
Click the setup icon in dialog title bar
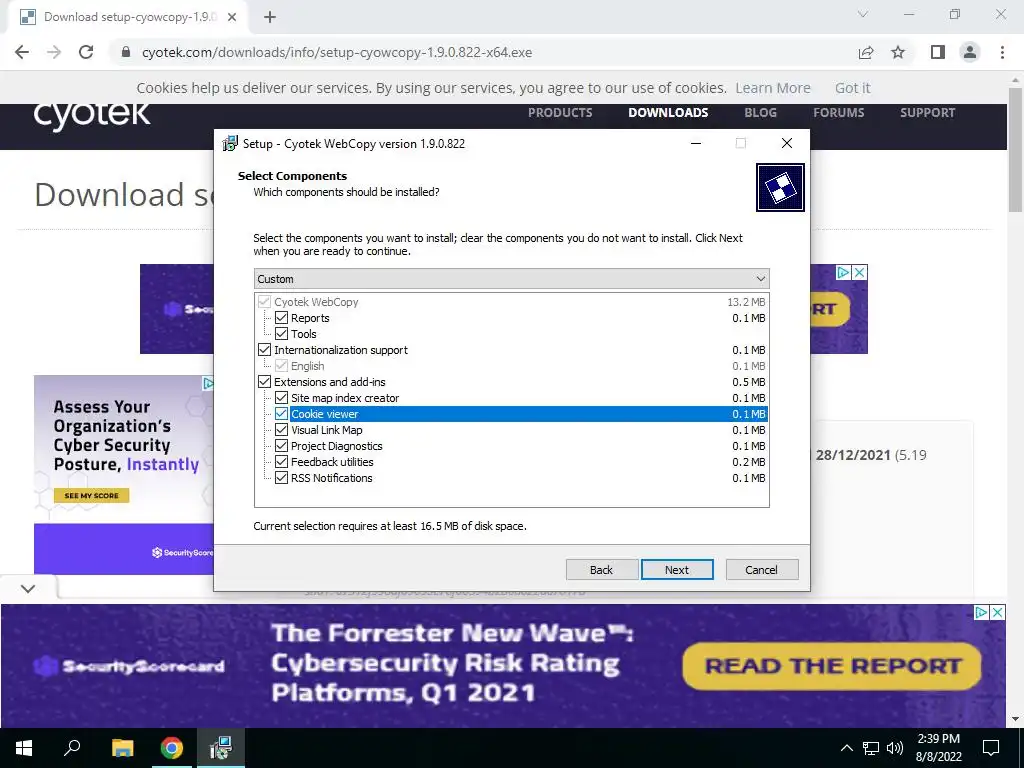pyautogui.click(x=230, y=143)
